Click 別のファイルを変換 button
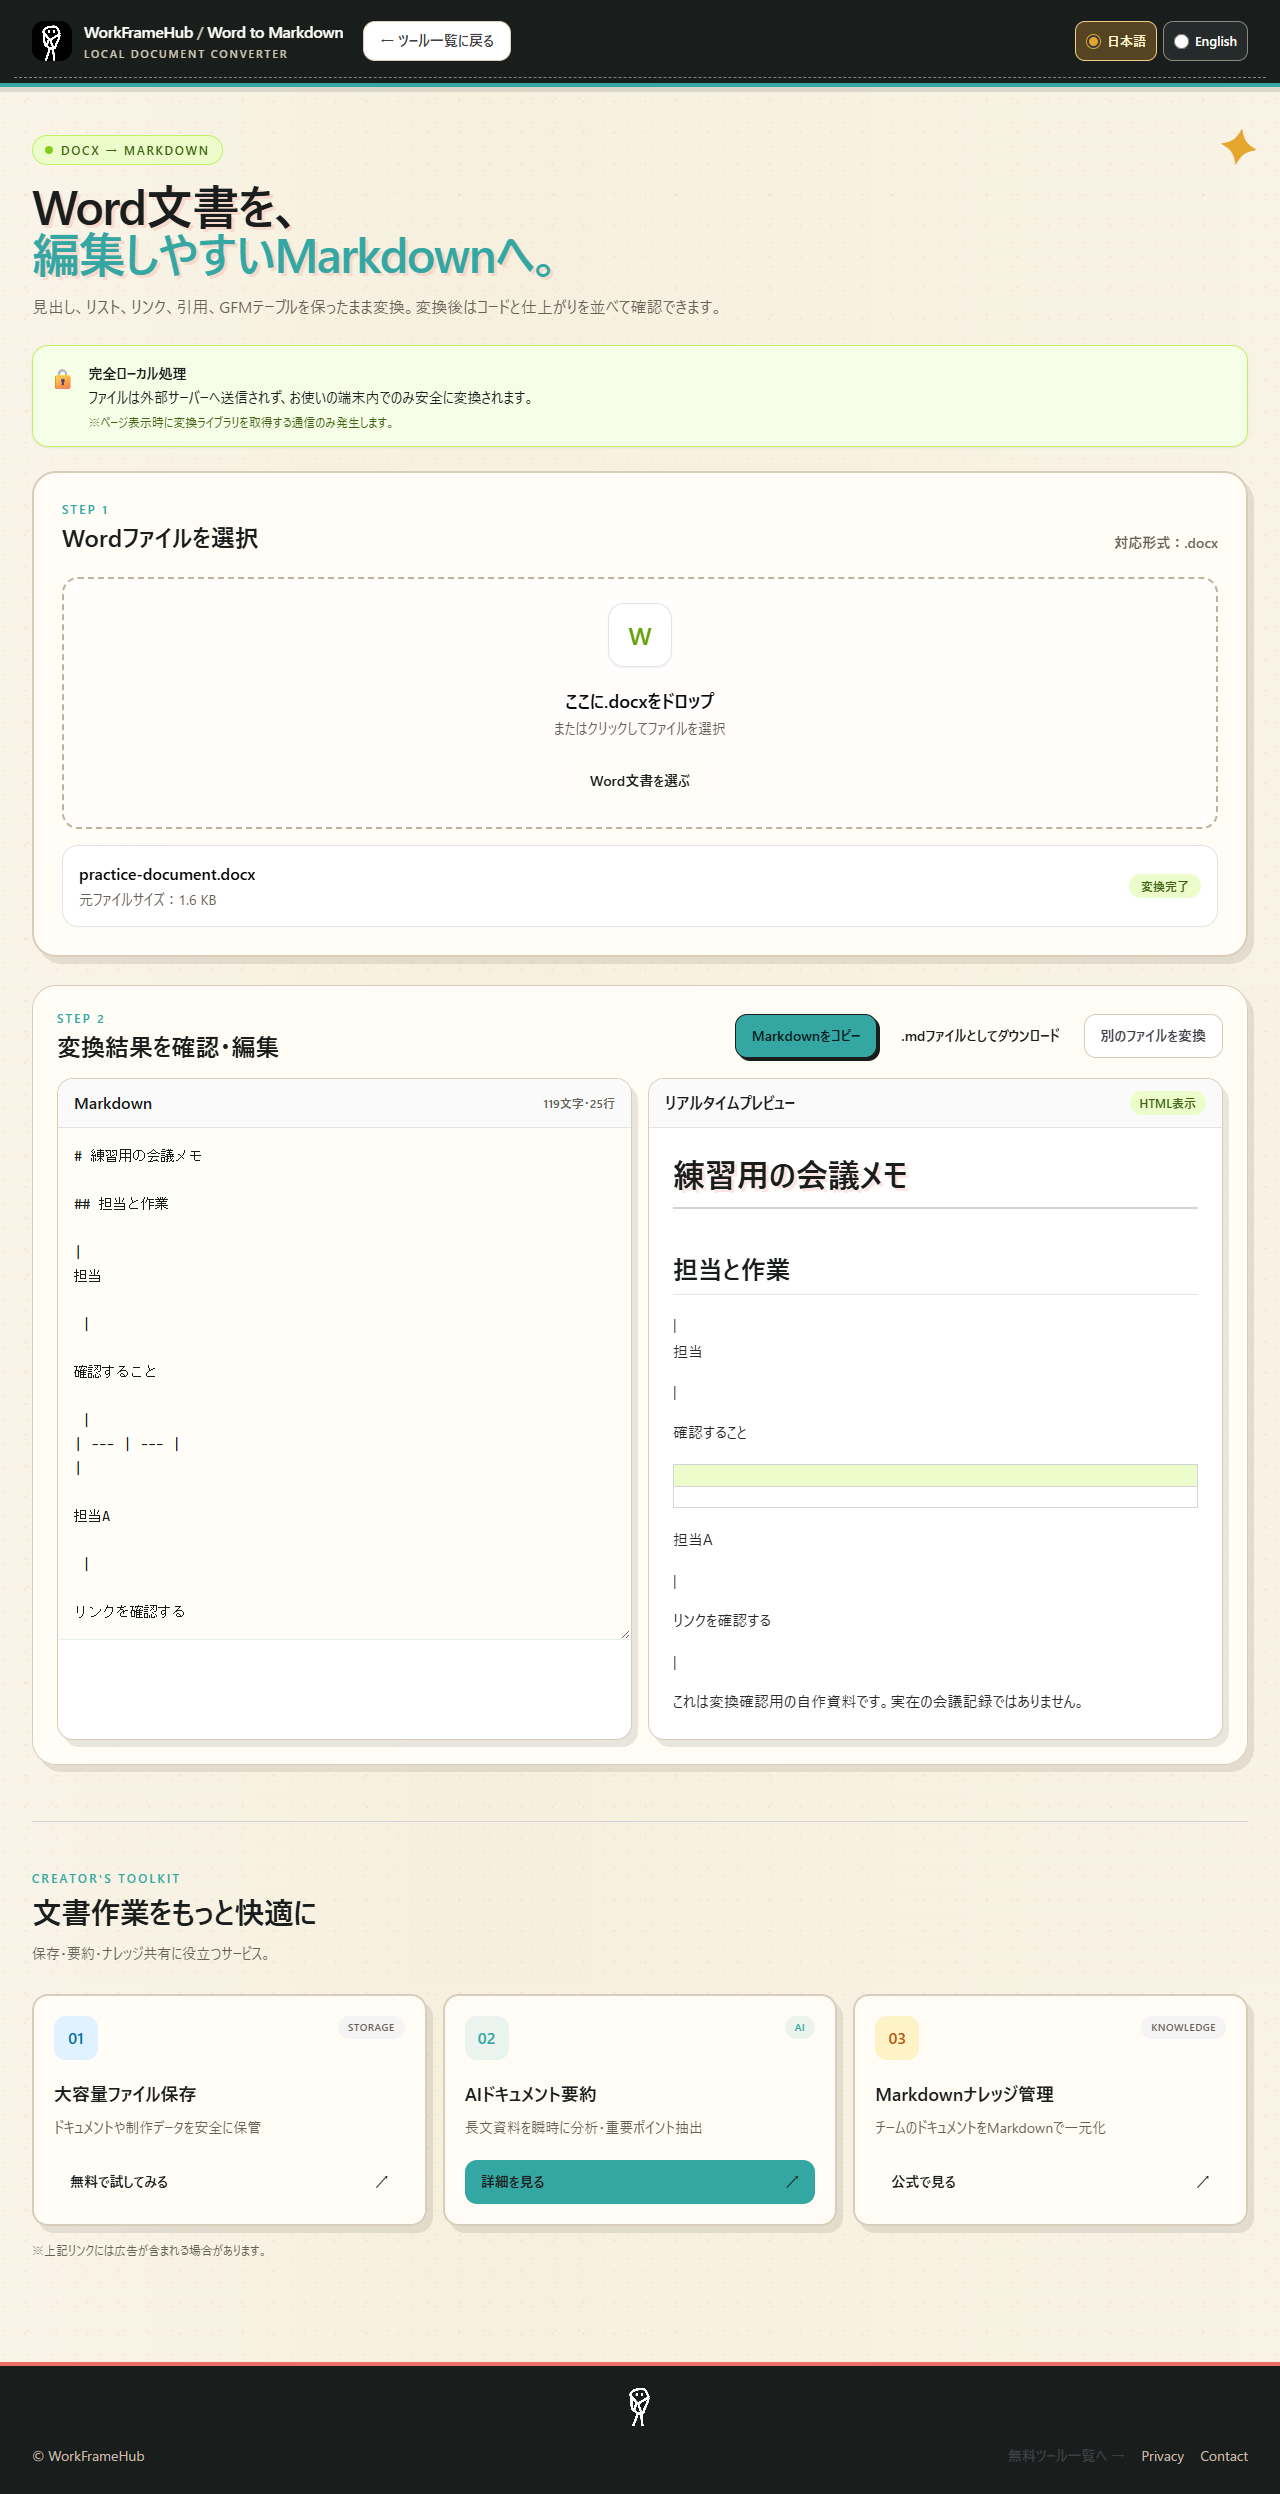The image size is (1280, 2494). 1153,1036
